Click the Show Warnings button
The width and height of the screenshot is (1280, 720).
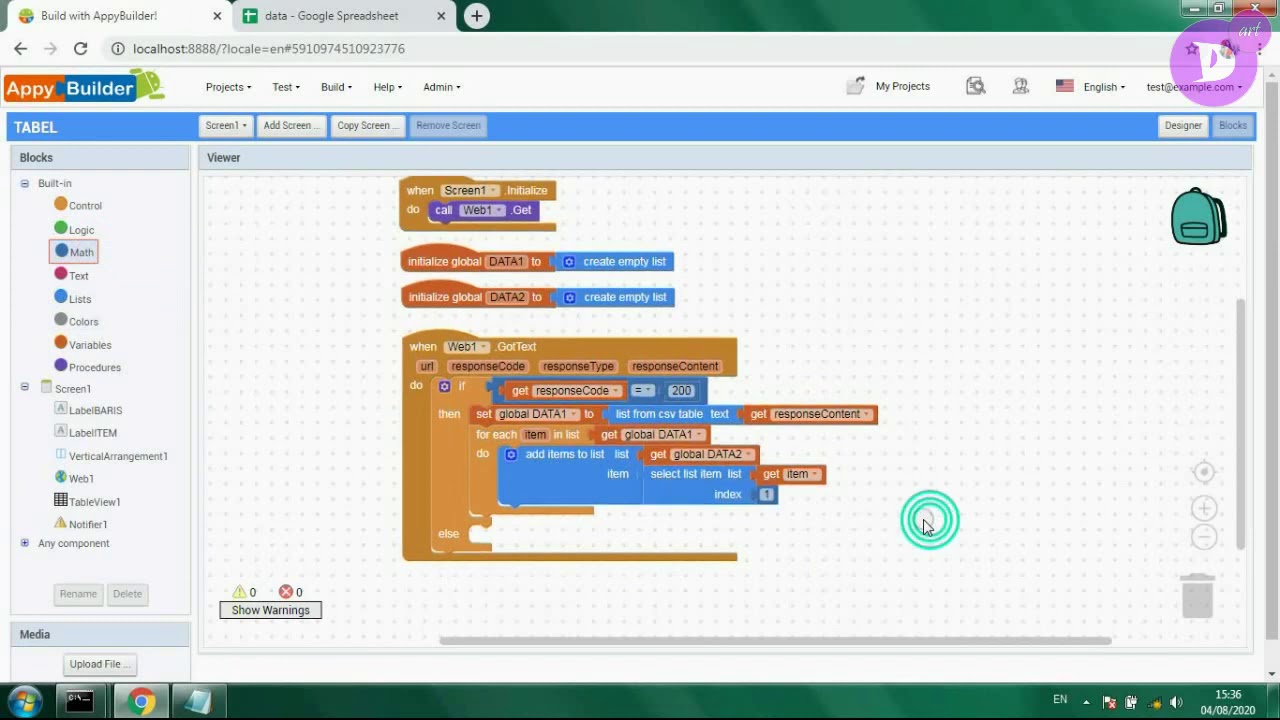tap(270, 610)
